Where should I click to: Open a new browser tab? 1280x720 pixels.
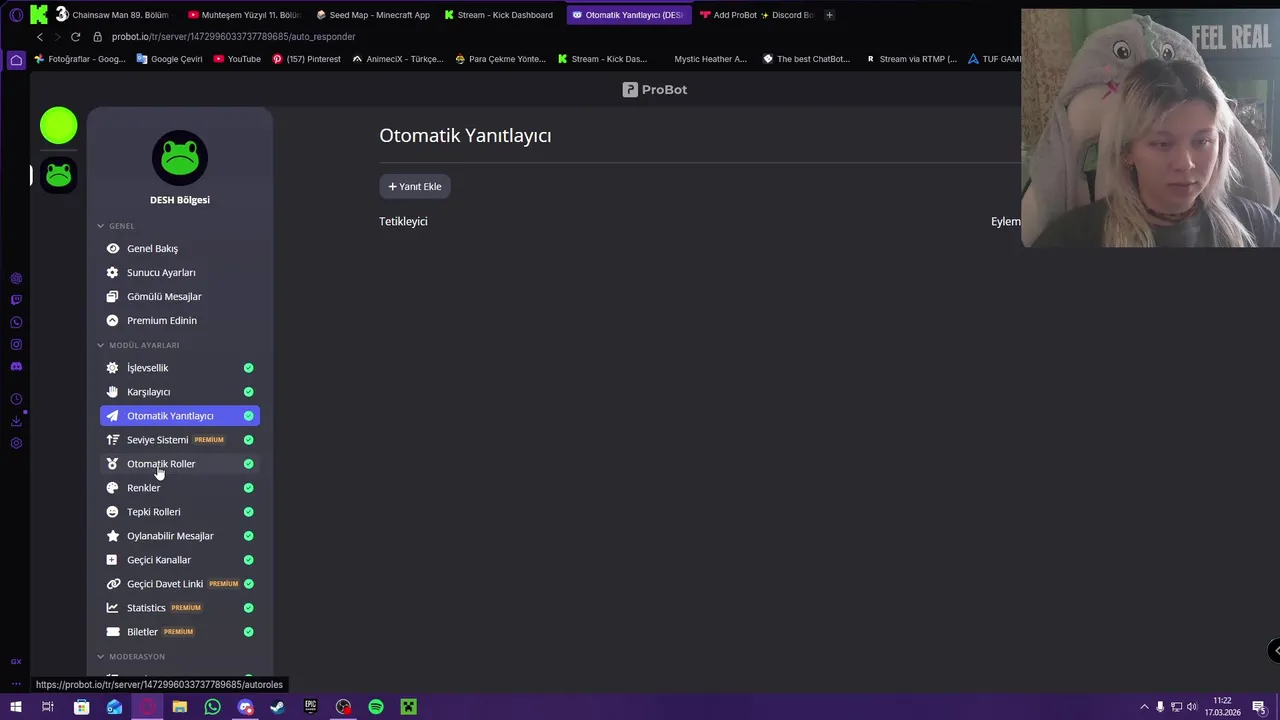829,15
